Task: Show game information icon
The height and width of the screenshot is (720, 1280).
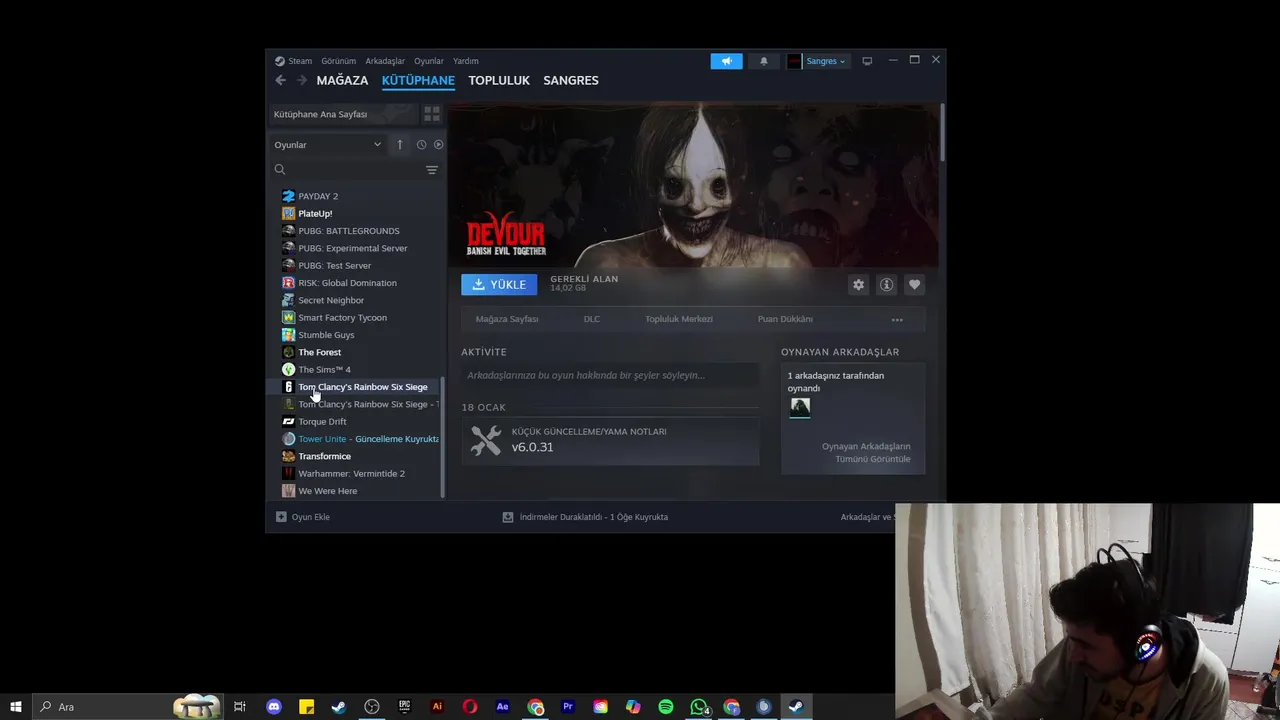Action: [886, 285]
